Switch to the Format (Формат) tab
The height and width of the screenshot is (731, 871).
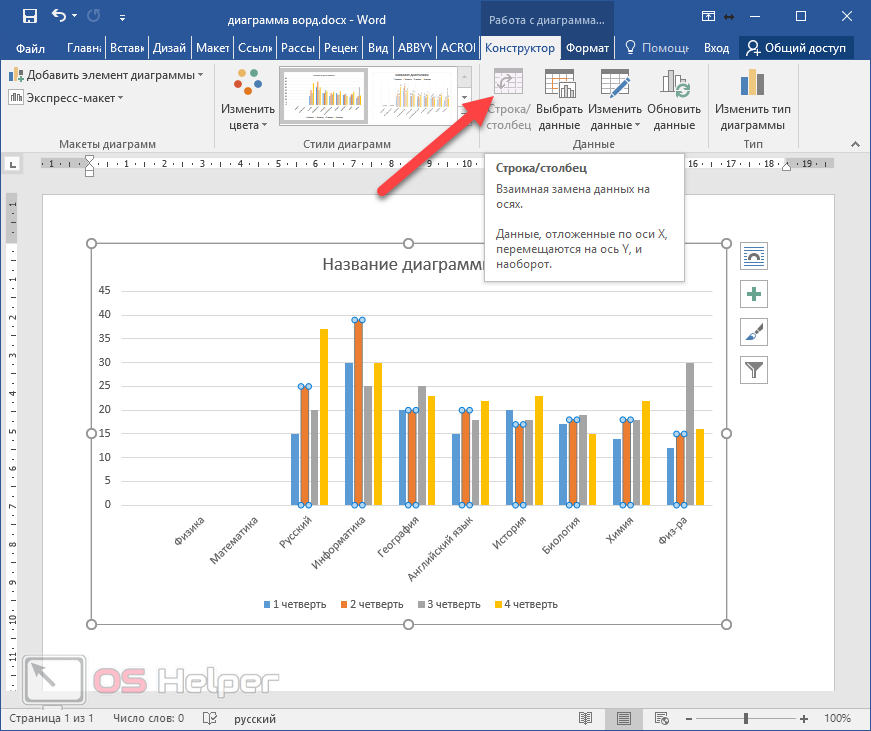pos(587,47)
